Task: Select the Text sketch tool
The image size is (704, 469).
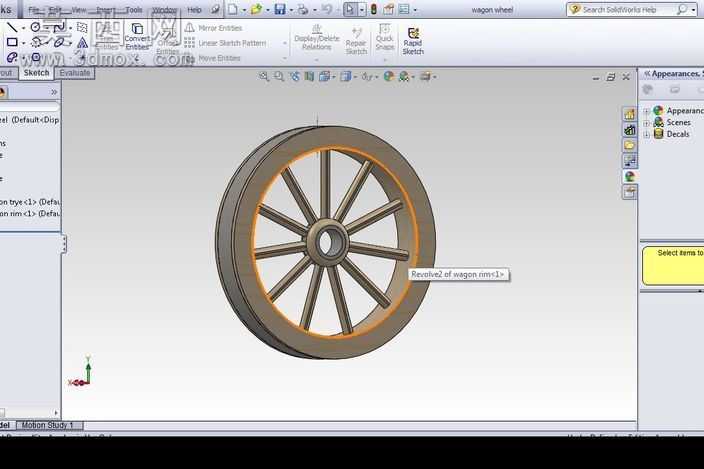Action: click(x=82, y=43)
